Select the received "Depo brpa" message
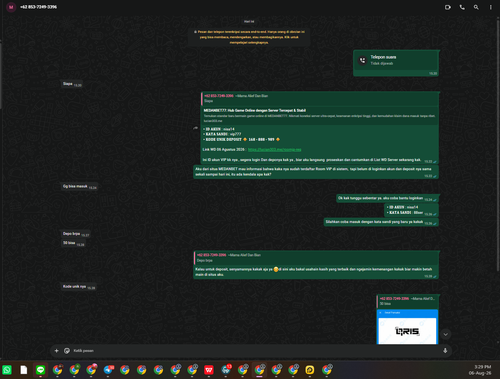The image size is (500, 379). (76, 234)
